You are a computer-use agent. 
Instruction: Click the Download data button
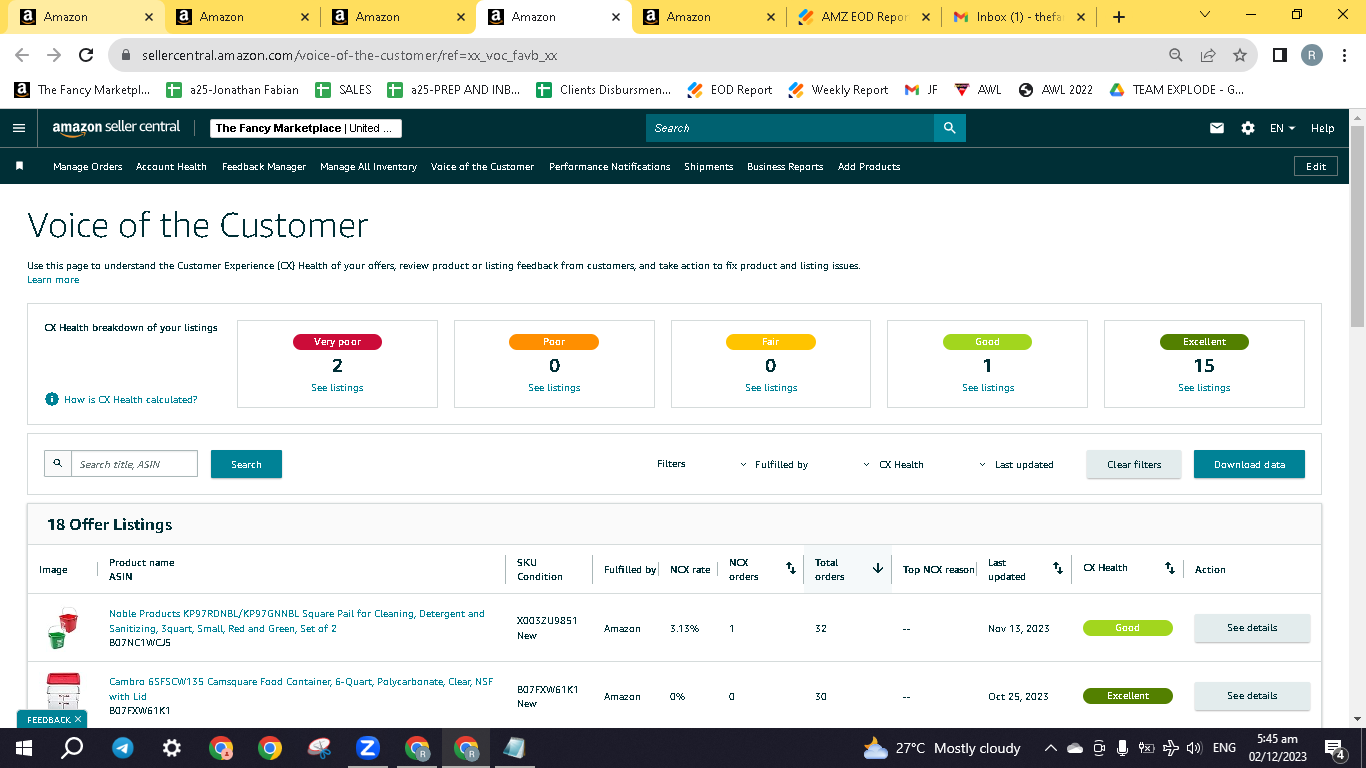pos(1249,464)
